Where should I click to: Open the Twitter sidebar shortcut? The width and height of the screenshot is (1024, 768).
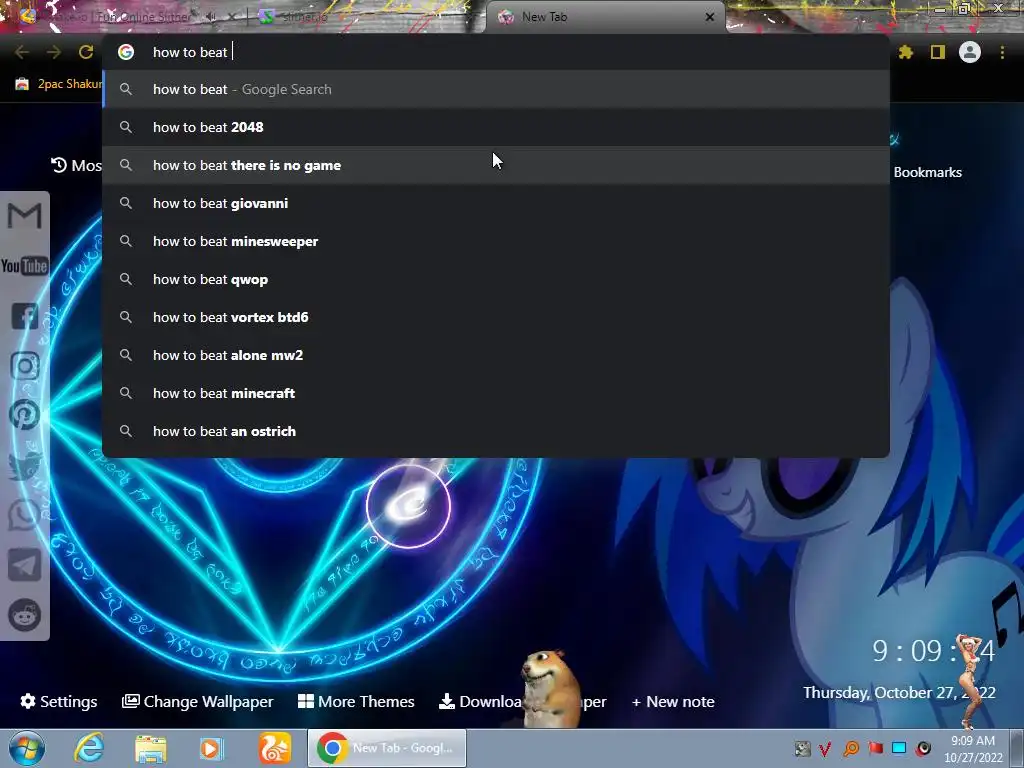25,465
